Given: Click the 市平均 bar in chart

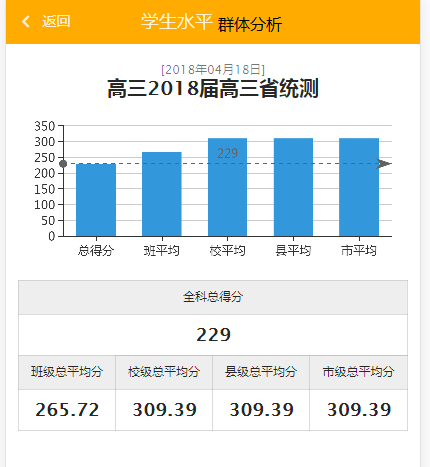Looking at the screenshot, I should pos(359,187).
